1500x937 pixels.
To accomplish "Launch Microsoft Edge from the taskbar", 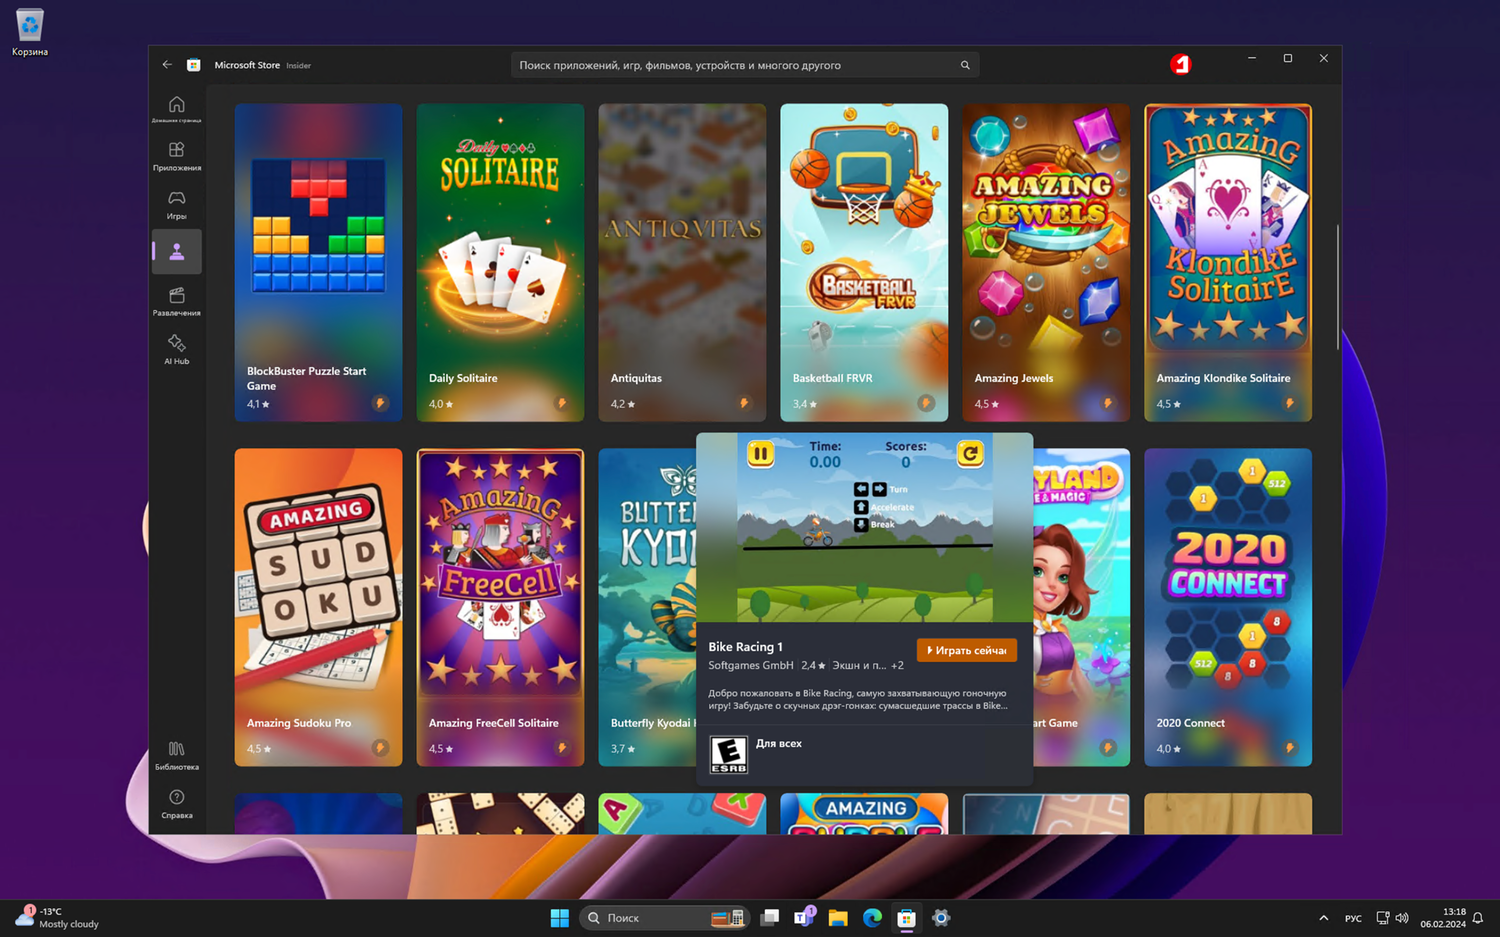I will [x=872, y=918].
